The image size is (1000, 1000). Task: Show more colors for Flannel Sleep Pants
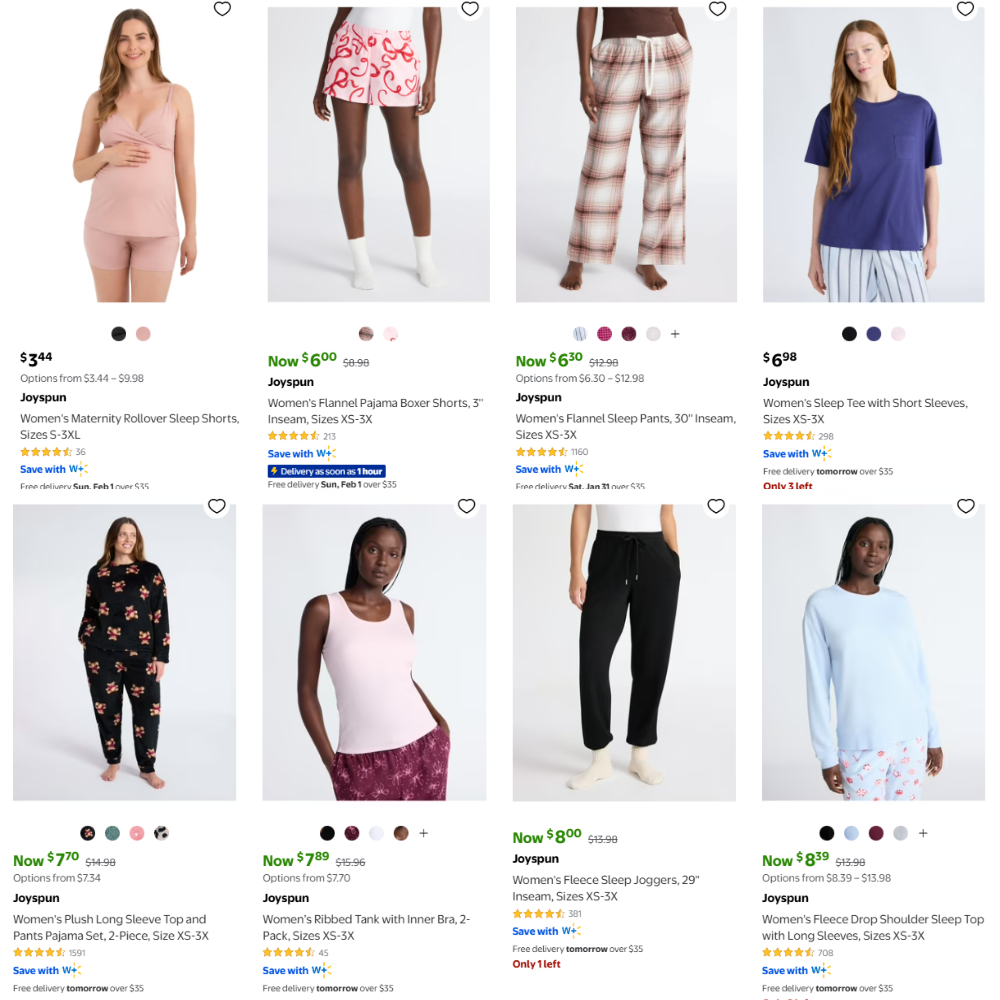pos(675,334)
